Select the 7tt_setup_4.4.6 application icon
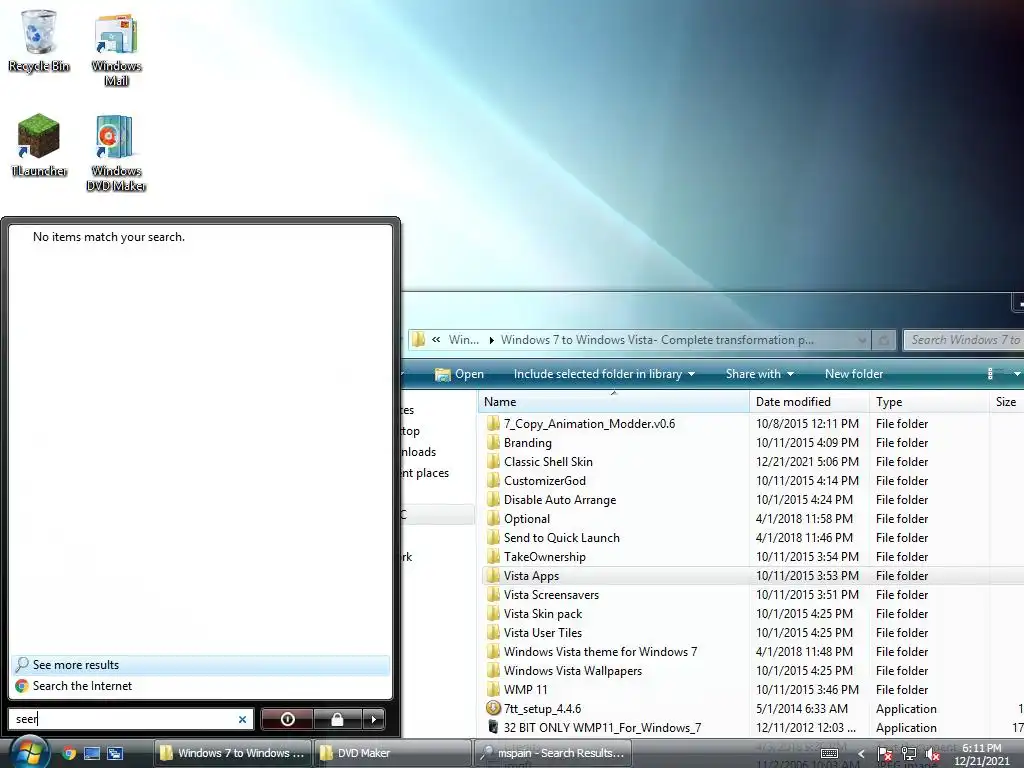This screenshot has height=768, width=1024. (493, 708)
